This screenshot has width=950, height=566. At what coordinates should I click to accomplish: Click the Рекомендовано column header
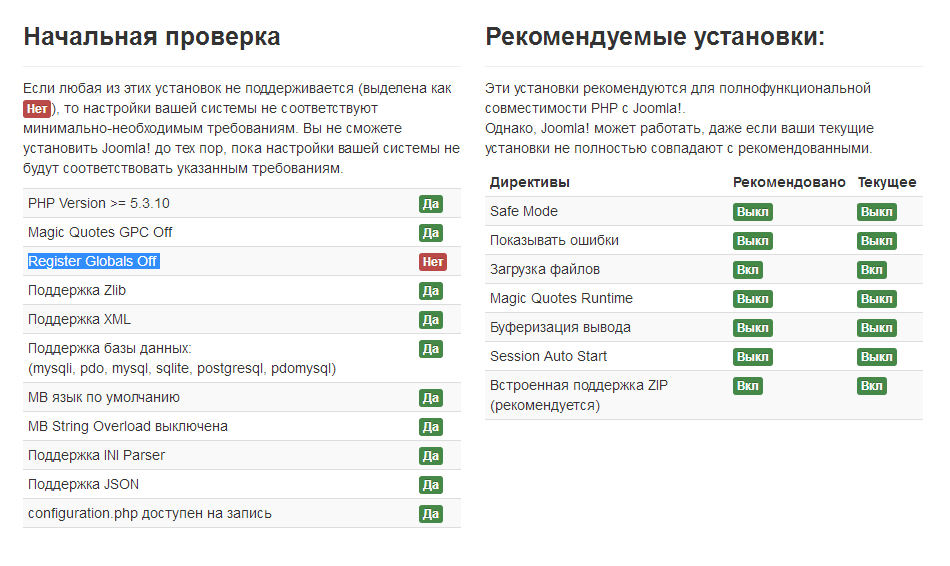tap(789, 182)
